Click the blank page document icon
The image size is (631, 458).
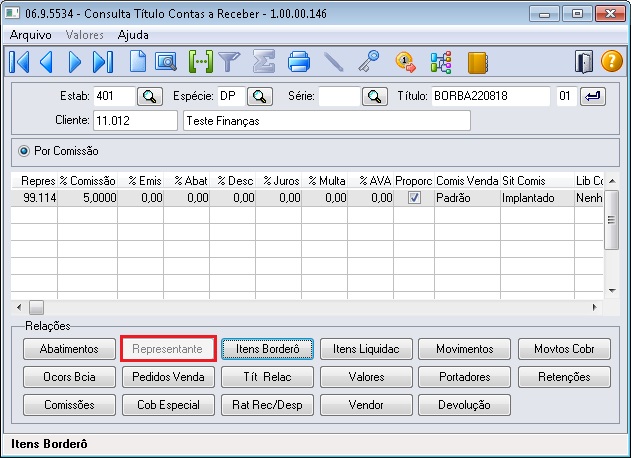coord(138,62)
